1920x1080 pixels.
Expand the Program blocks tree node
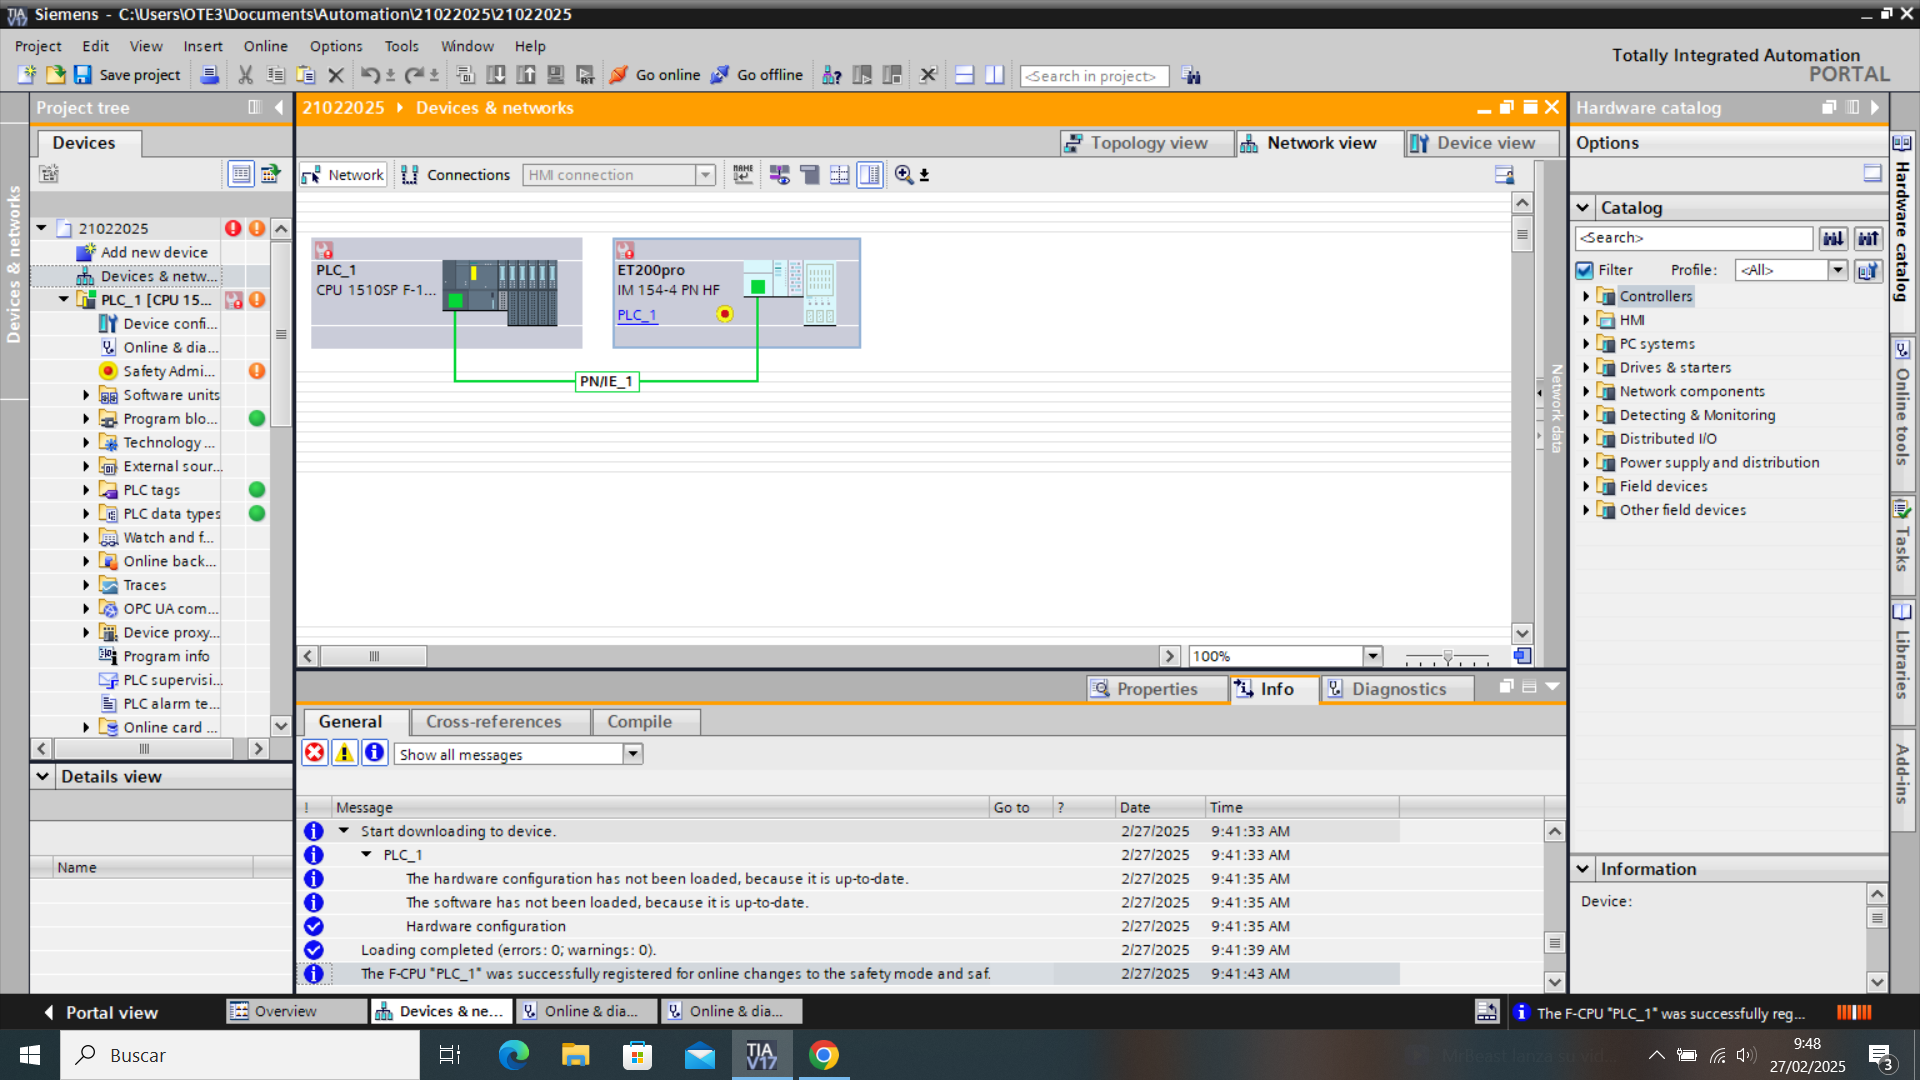click(86, 419)
